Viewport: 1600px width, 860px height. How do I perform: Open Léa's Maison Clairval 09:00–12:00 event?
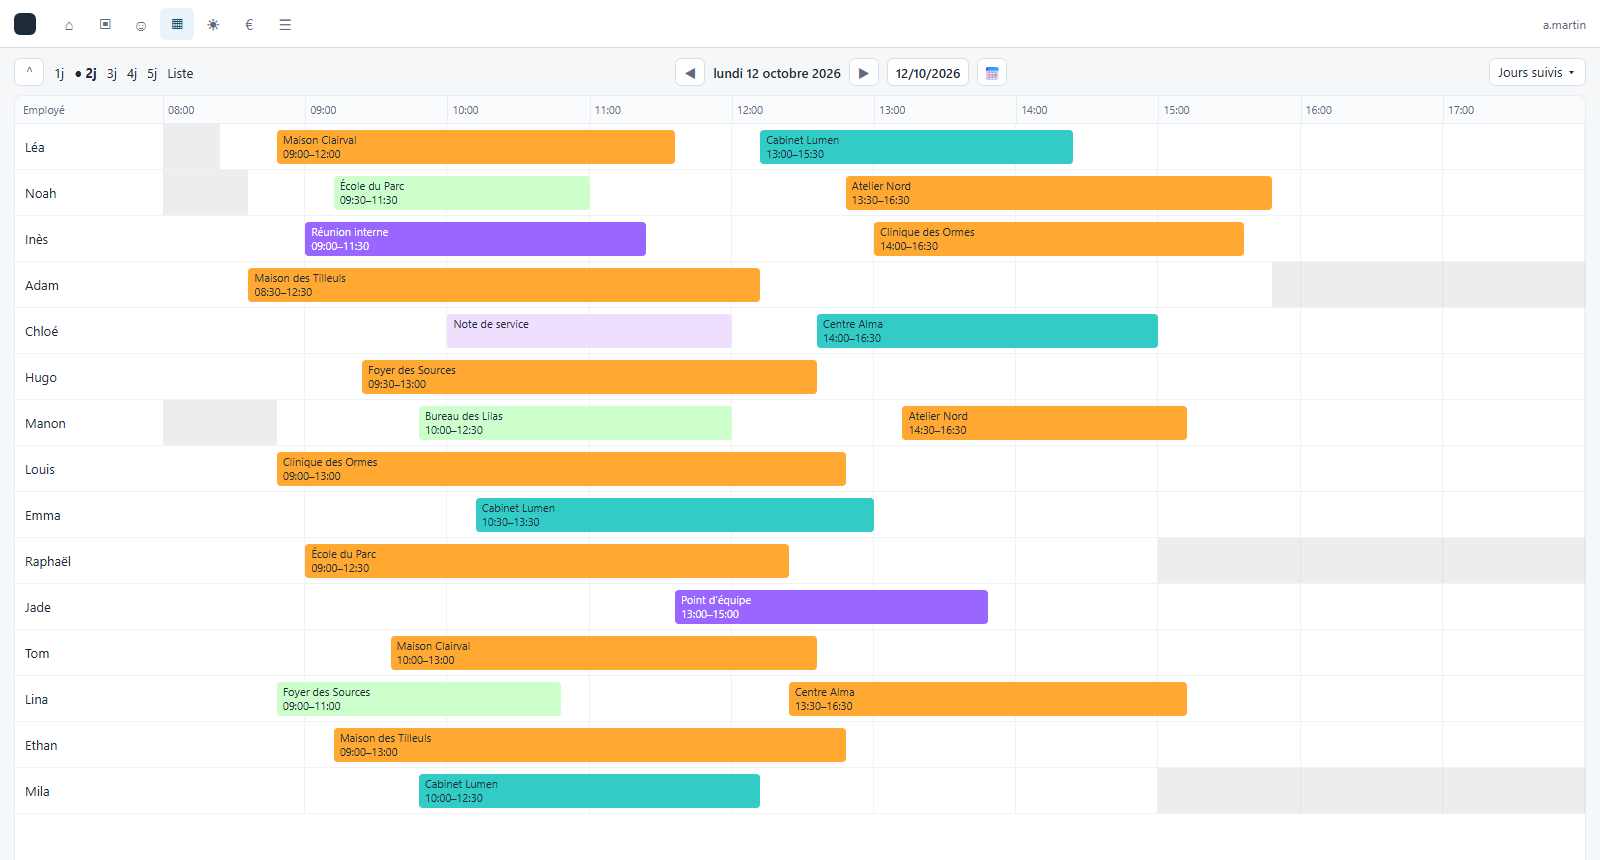tap(476, 147)
